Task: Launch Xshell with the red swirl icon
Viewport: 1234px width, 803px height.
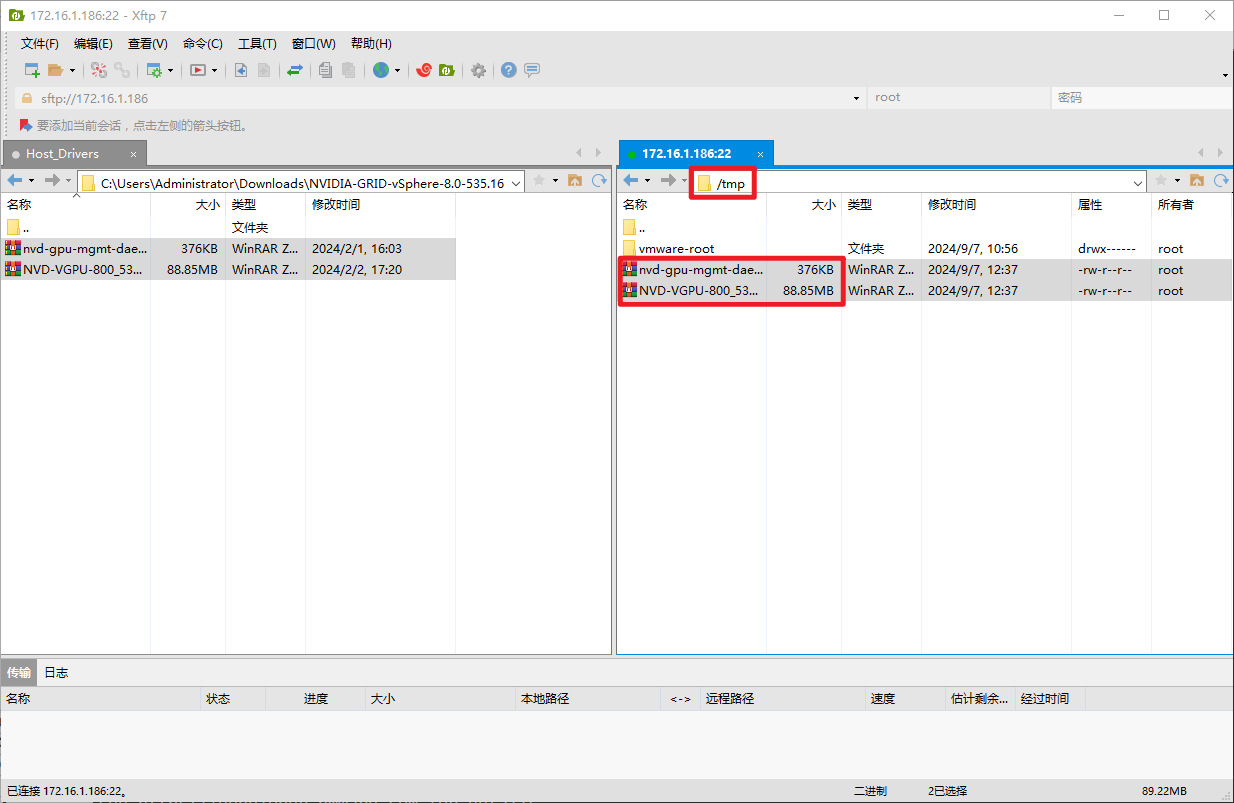Action: point(423,70)
